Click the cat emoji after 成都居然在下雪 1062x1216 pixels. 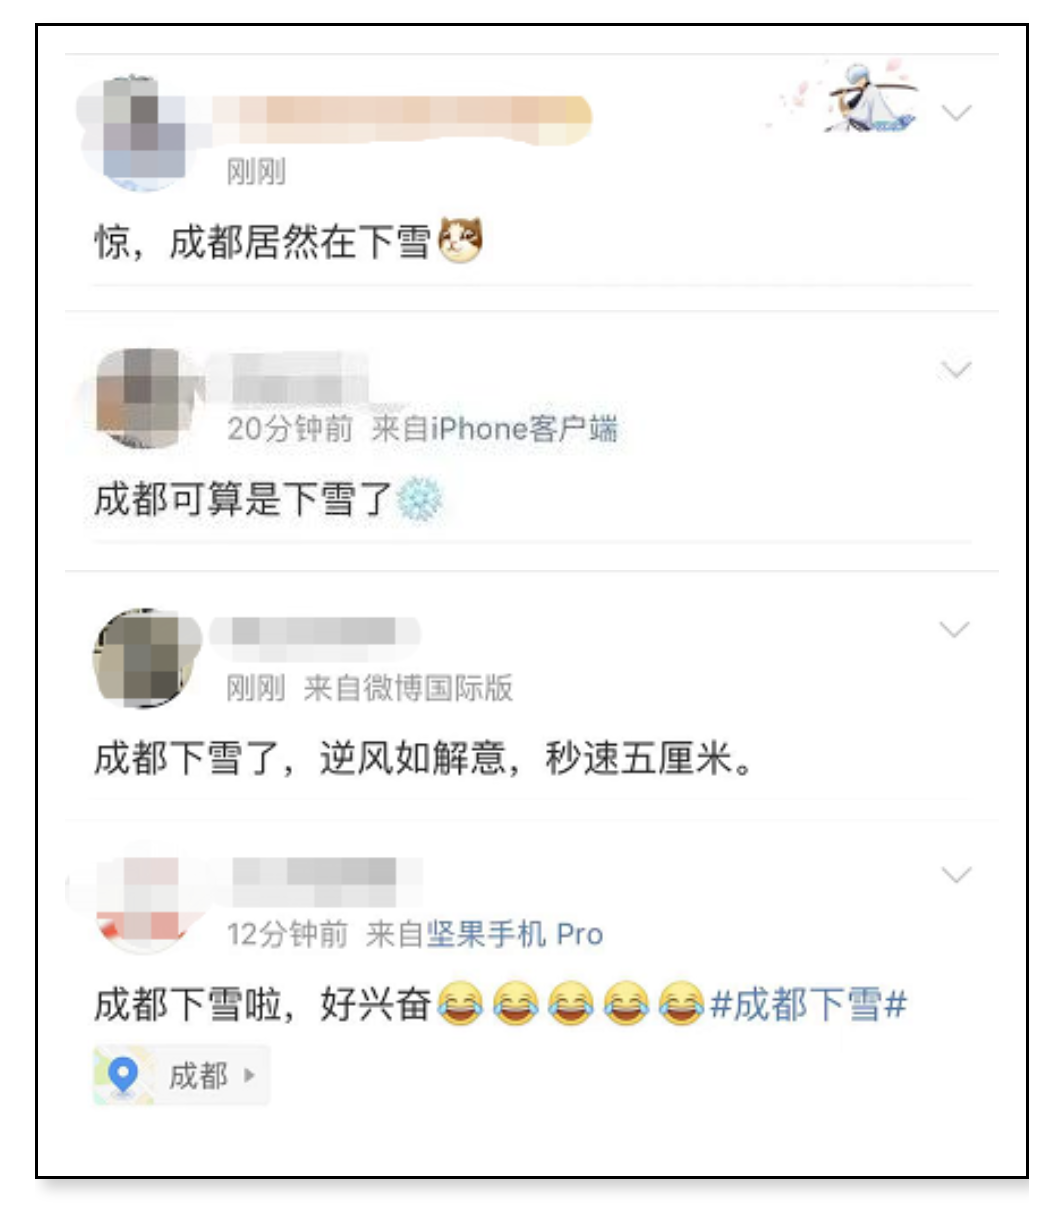point(461,241)
